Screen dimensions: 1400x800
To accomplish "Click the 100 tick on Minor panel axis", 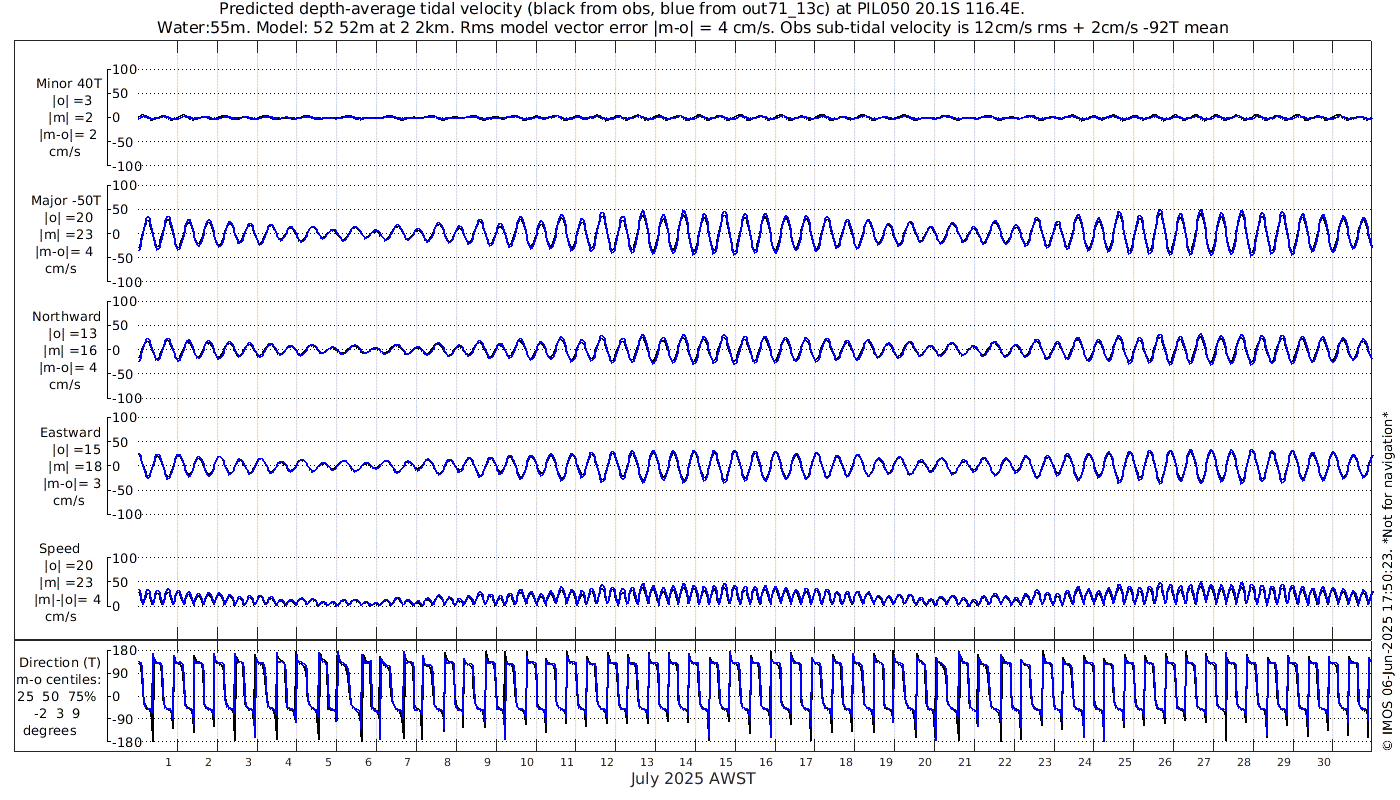I will (124, 69).
